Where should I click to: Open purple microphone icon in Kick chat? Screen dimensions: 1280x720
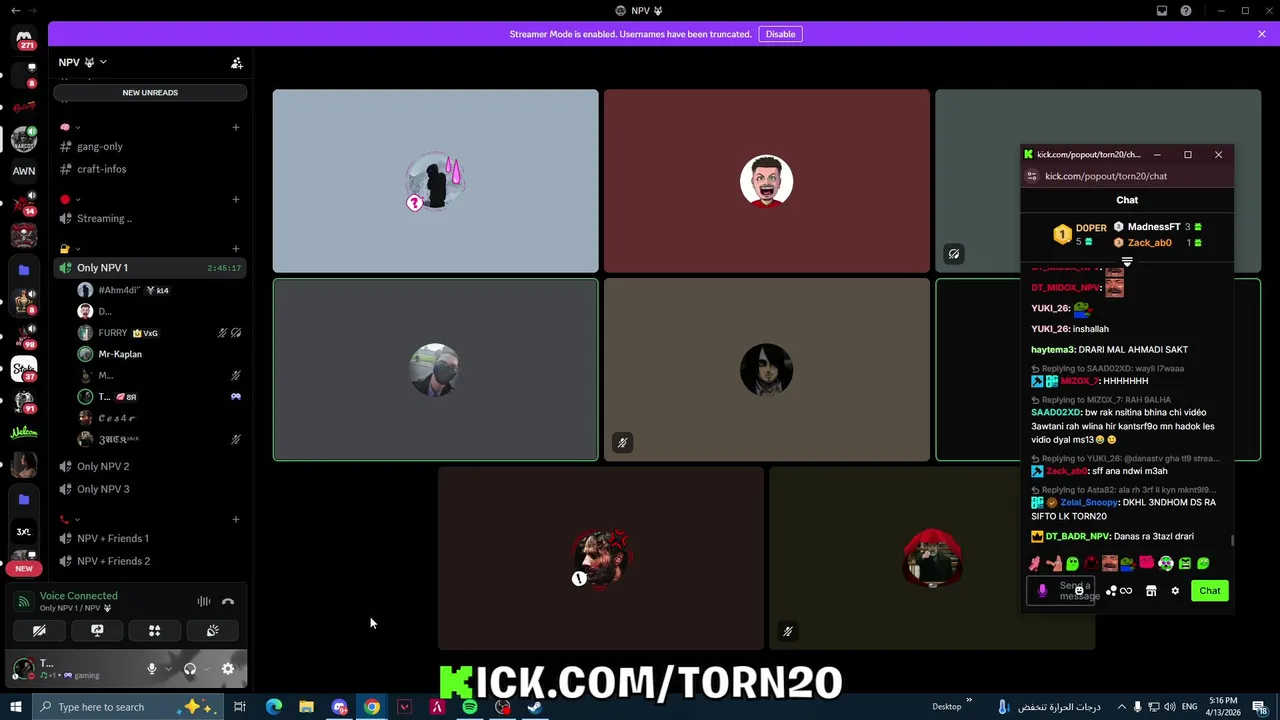coord(1042,591)
